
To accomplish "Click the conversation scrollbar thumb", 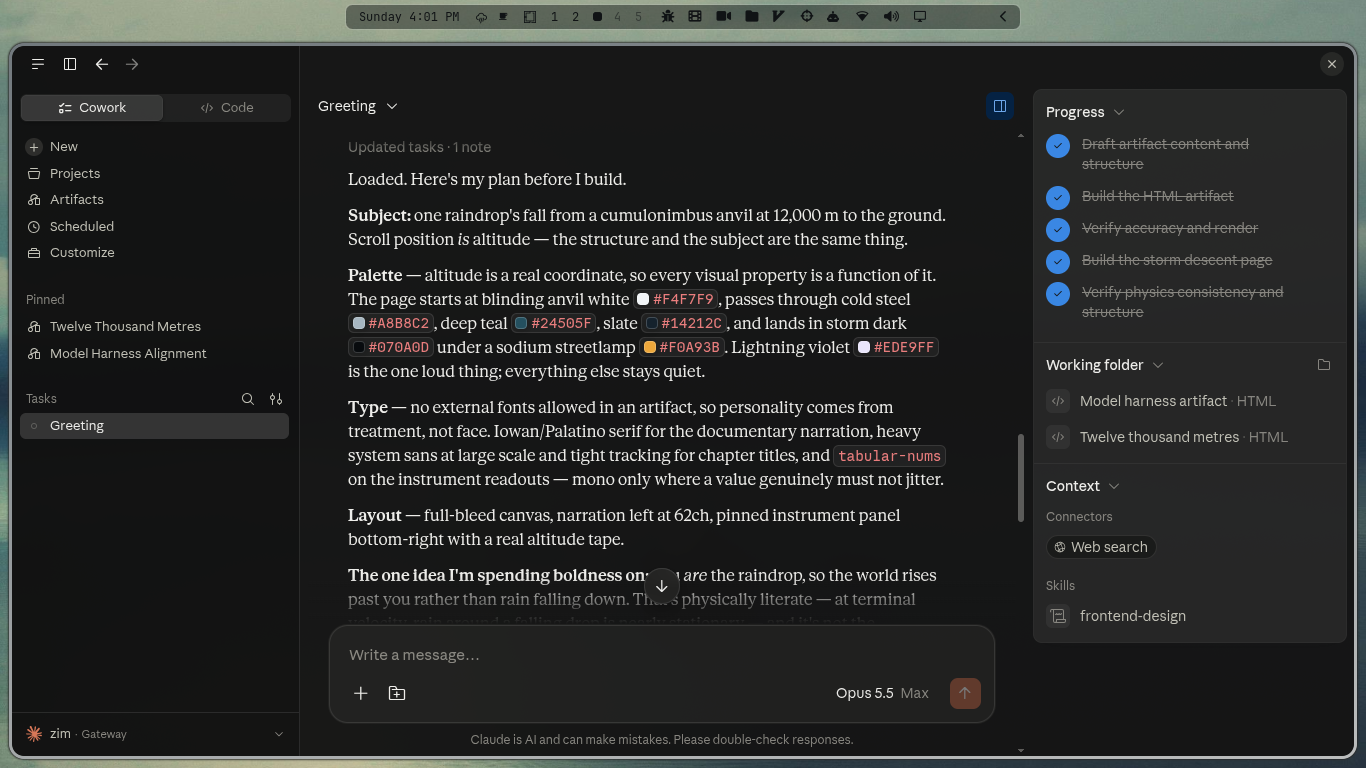I will pos(1020,478).
